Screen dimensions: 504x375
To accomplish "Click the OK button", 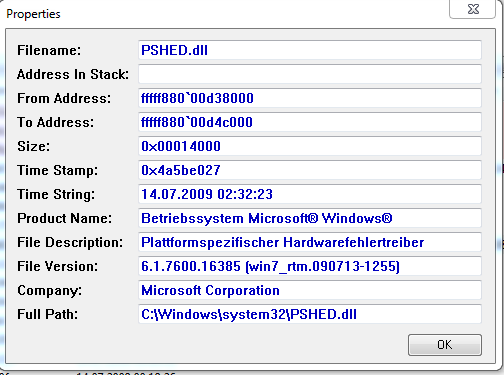I will [x=445, y=345].
